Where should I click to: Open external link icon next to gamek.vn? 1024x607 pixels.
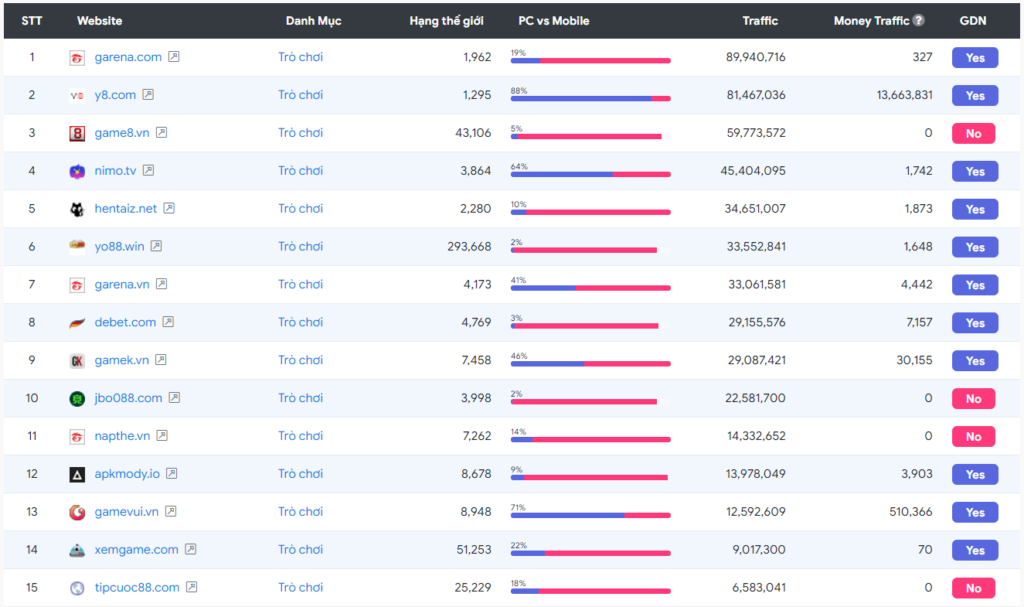point(160,360)
